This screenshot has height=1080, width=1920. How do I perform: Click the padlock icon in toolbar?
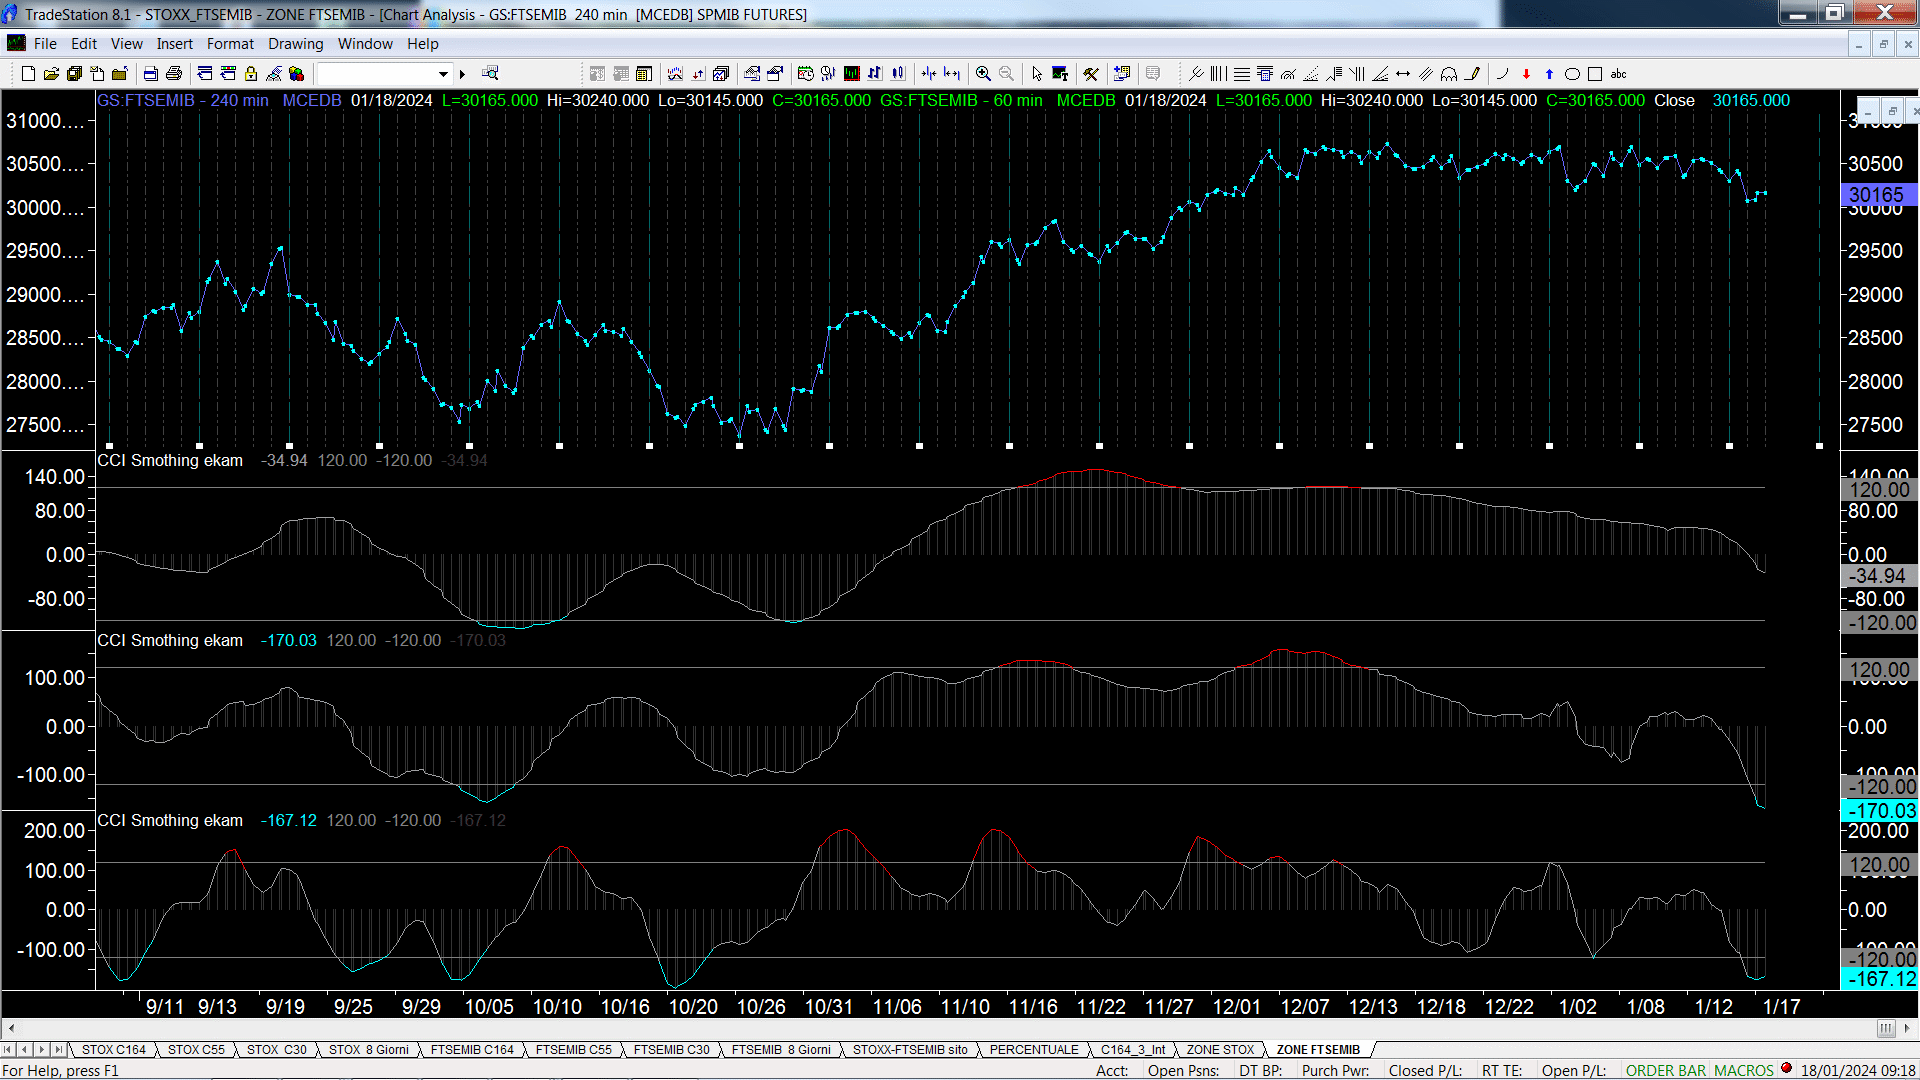click(x=251, y=73)
